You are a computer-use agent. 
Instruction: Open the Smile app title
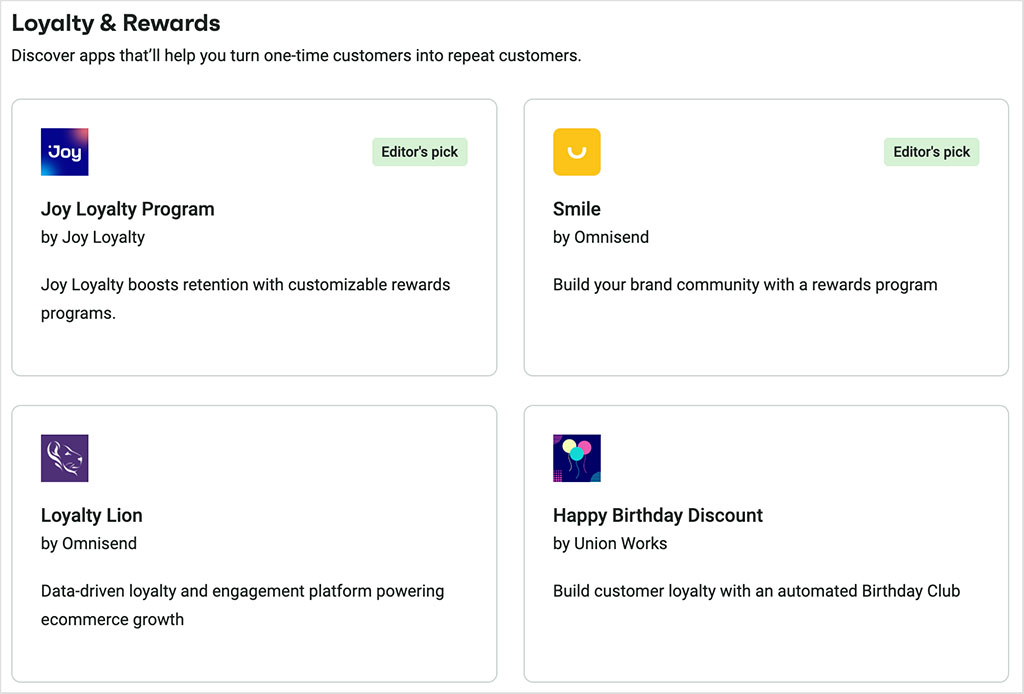(x=577, y=209)
